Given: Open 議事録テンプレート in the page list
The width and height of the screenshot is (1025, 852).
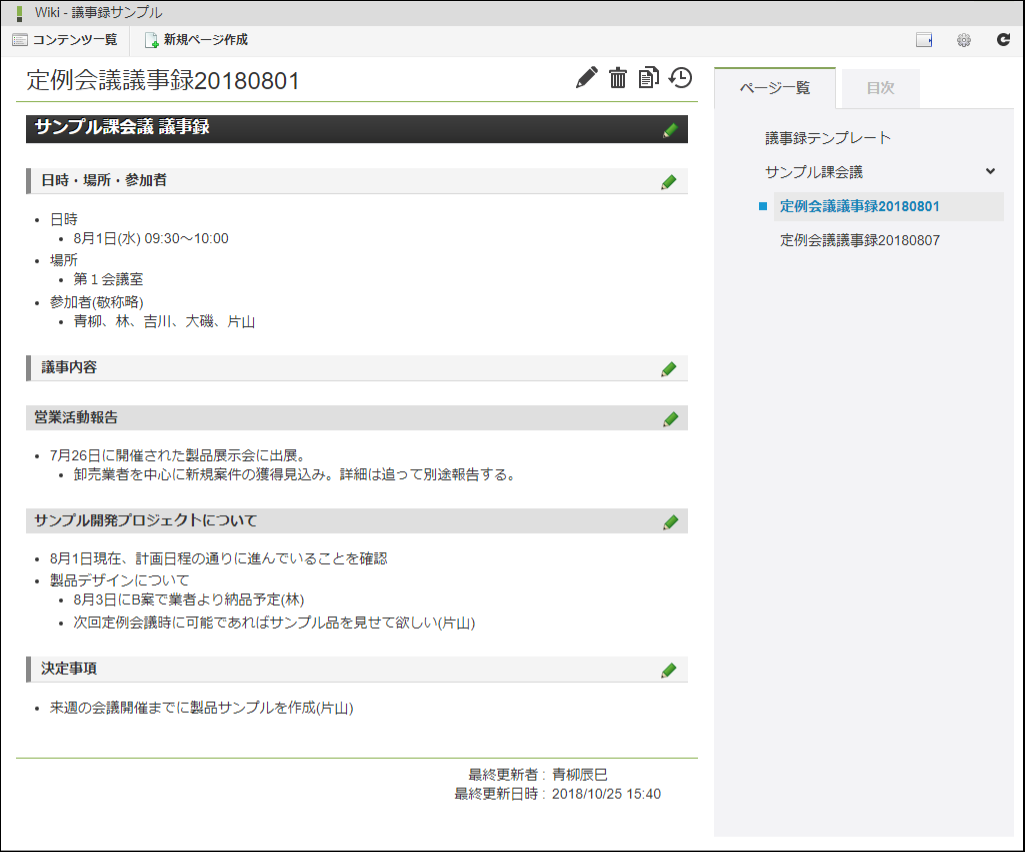Looking at the screenshot, I should (828, 138).
